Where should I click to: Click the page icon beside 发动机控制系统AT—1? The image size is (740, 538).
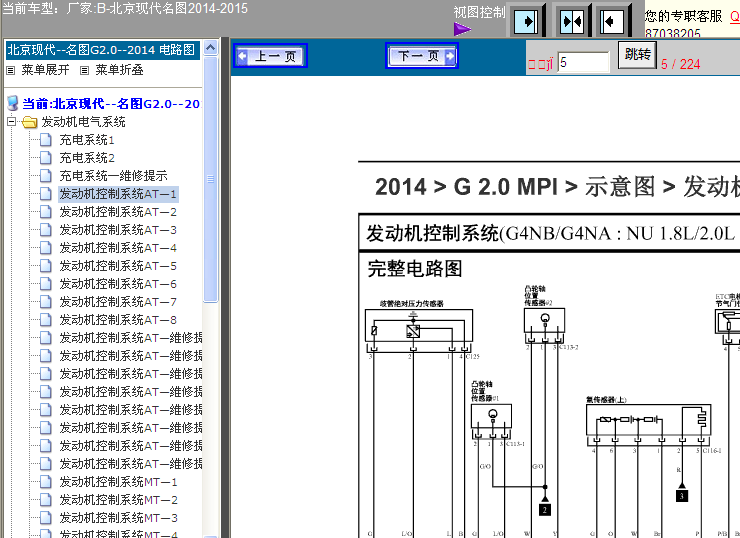coord(46,194)
